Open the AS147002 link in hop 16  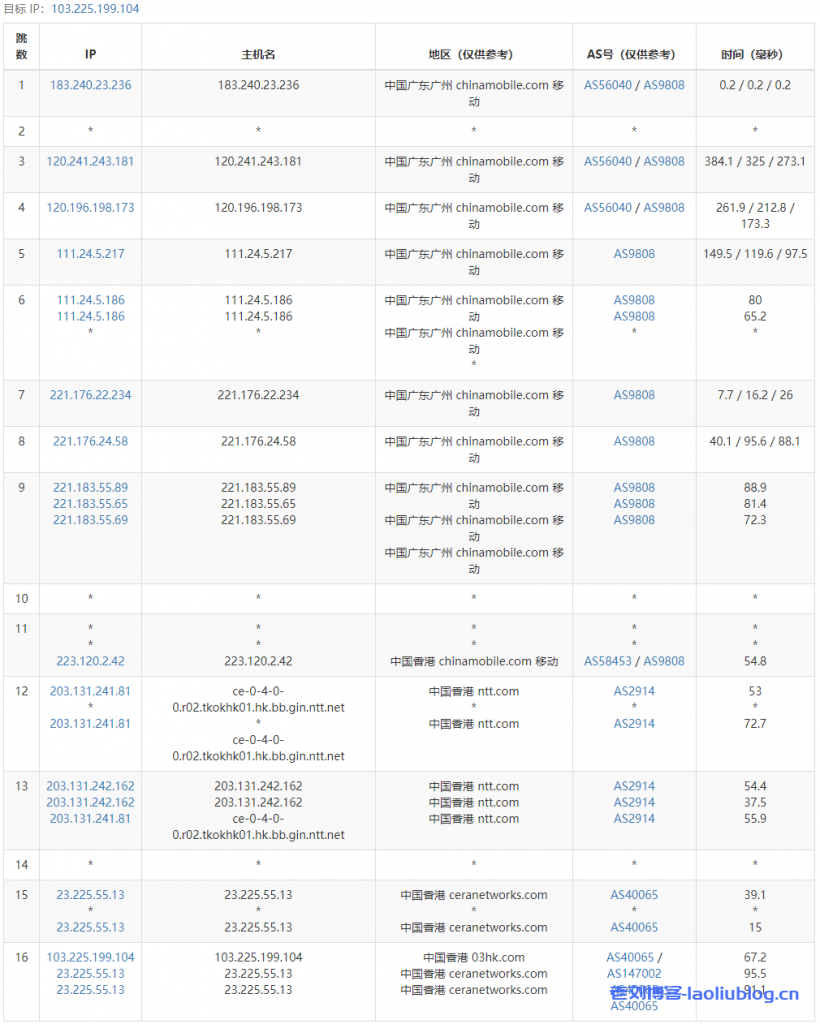[x=634, y=973]
